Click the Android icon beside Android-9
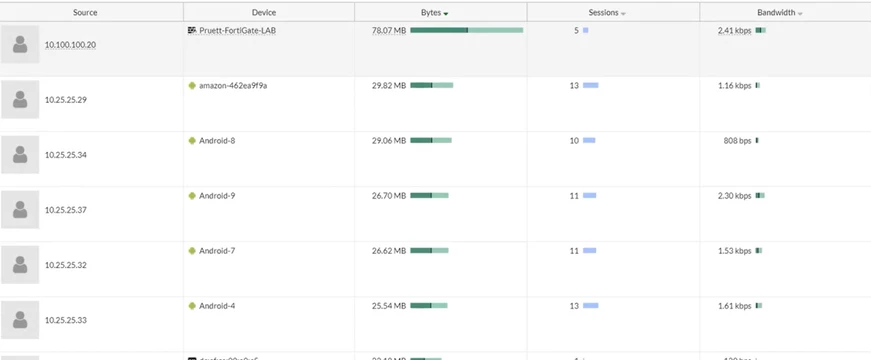 pos(192,196)
